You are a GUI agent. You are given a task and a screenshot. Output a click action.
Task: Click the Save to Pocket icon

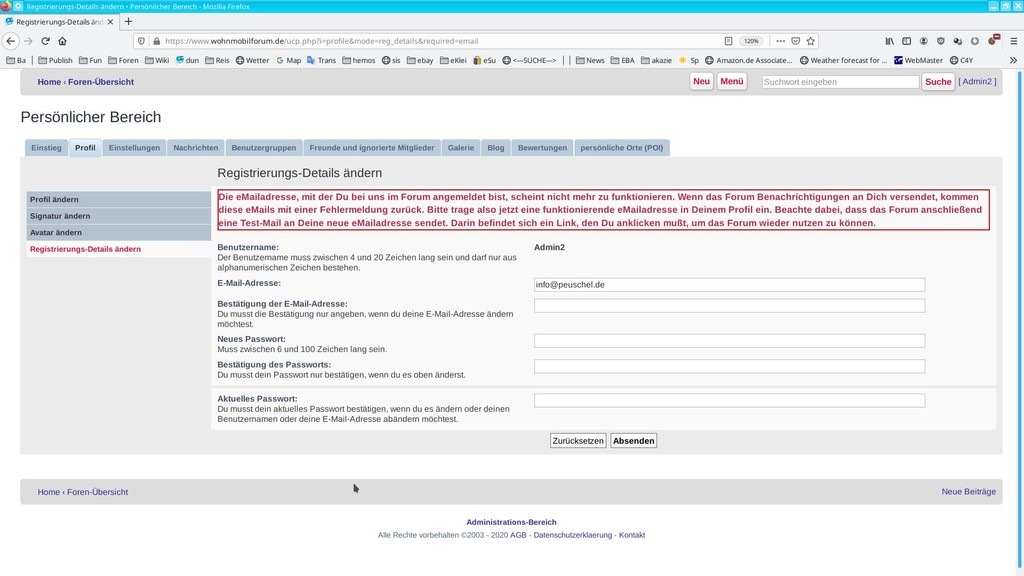tap(795, 40)
